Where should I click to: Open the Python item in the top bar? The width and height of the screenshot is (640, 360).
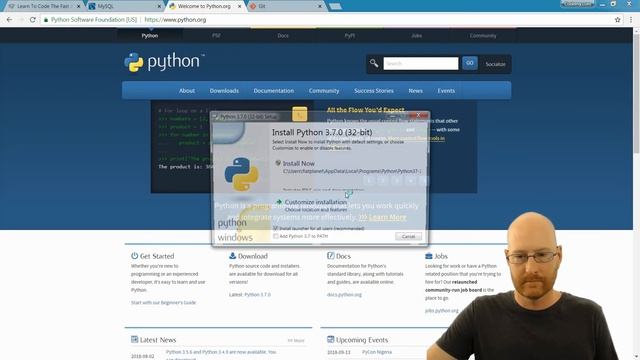click(x=150, y=36)
